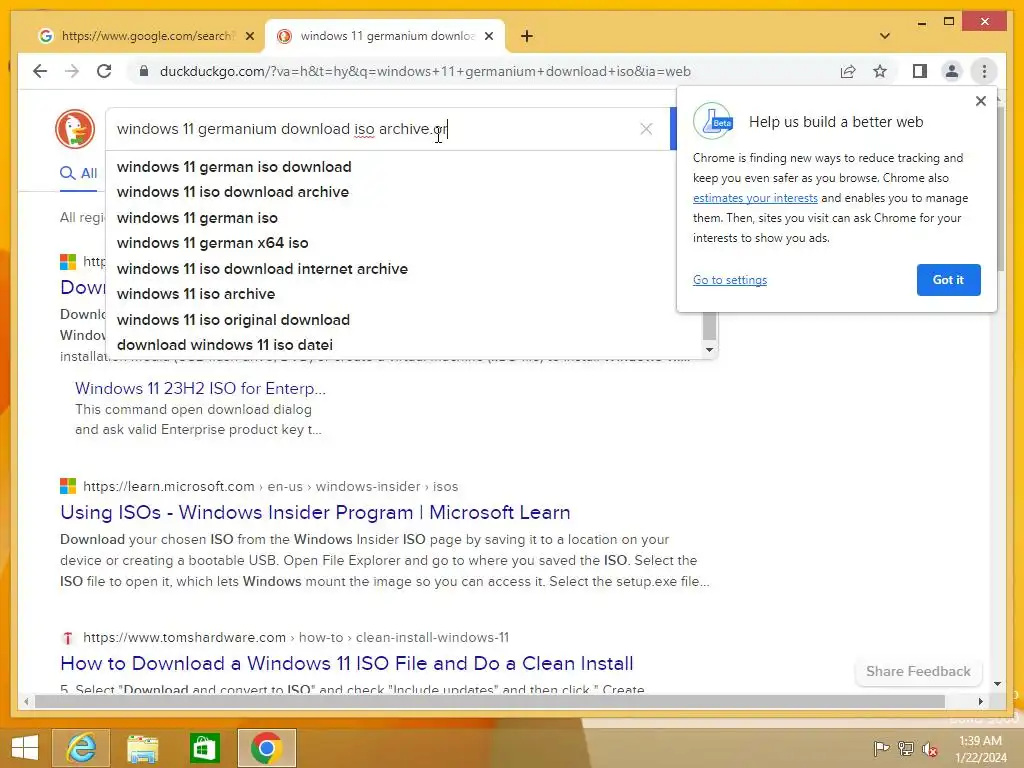The height and width of the screenshot is (768, 1024).
Task: Open the learn.microsoft.com result URL
Action: pyautogui.click(x=270, y=487)
